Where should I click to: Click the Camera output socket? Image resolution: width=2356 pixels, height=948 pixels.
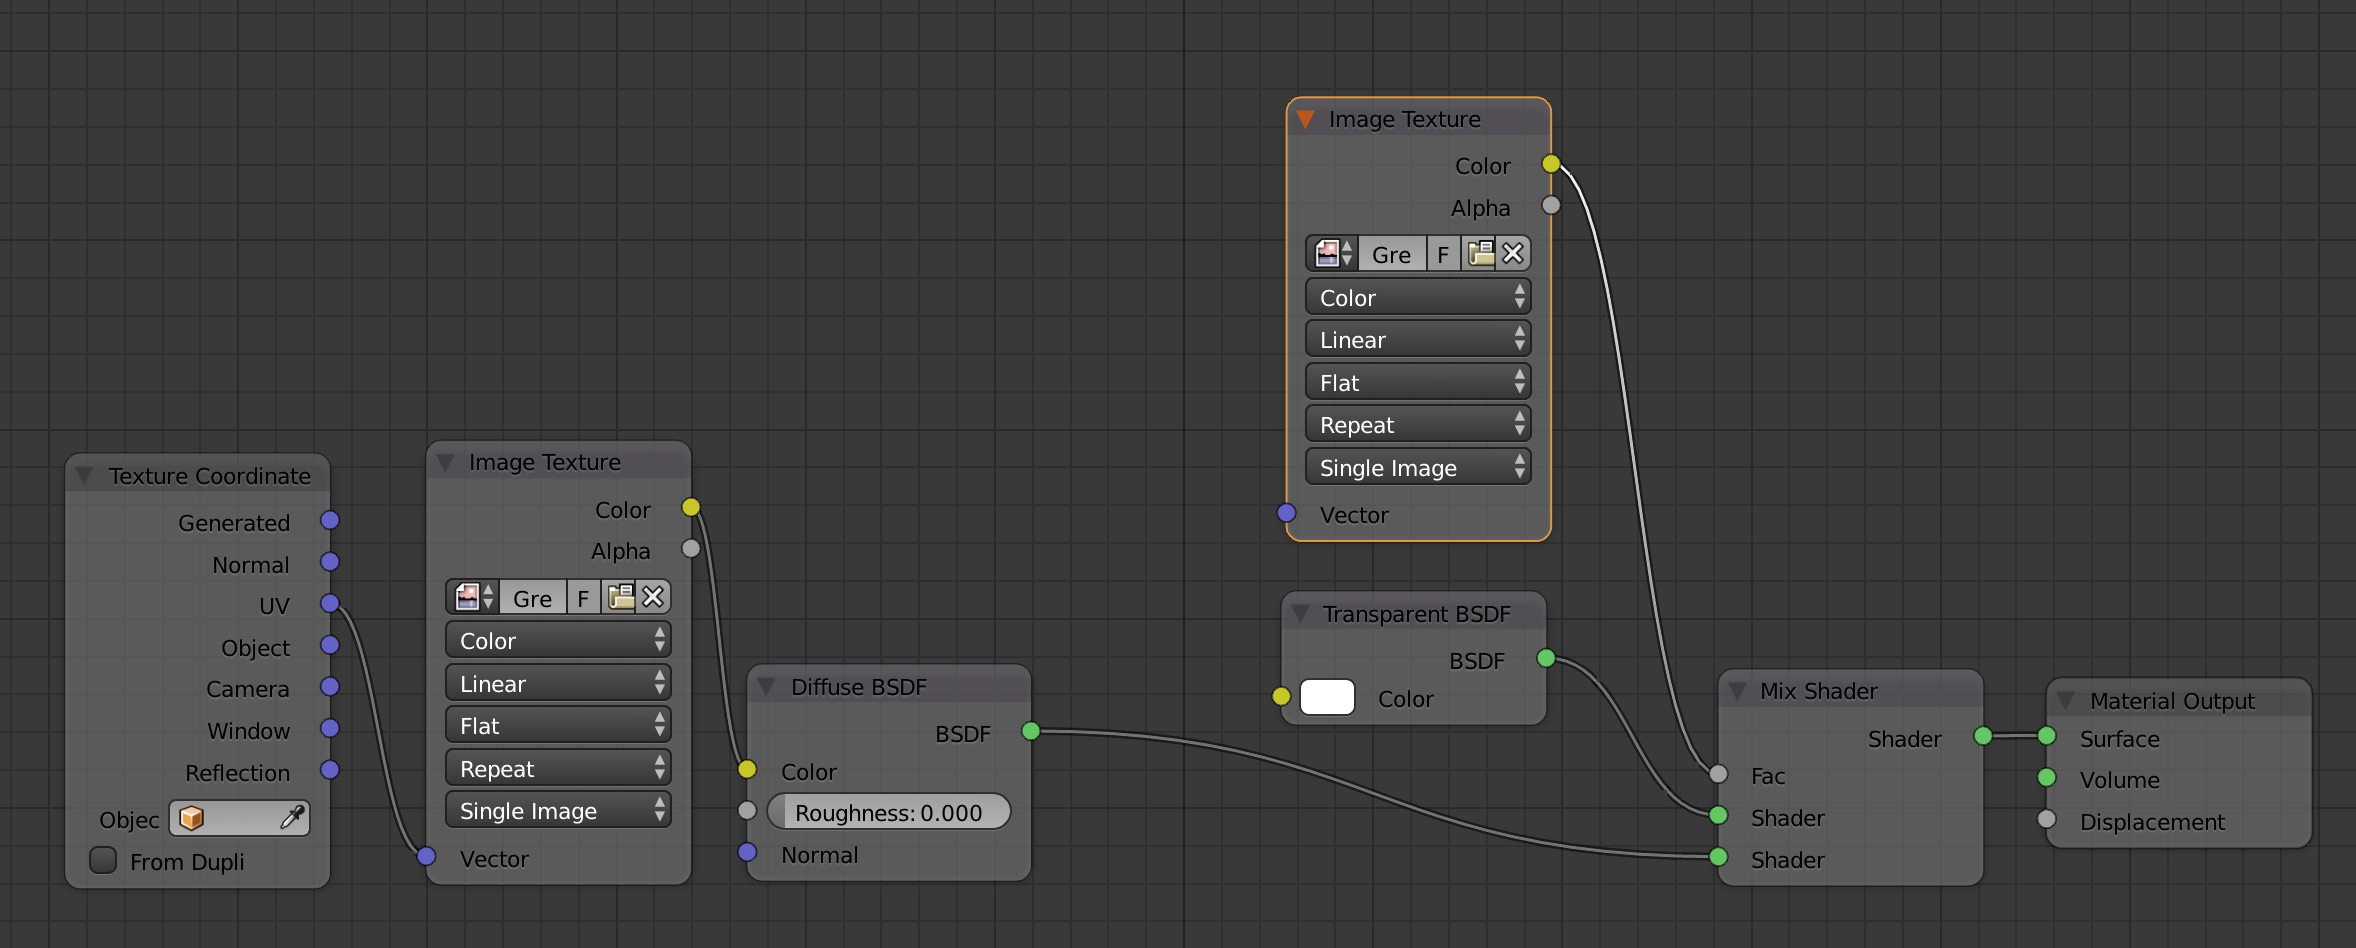(330, 687)
